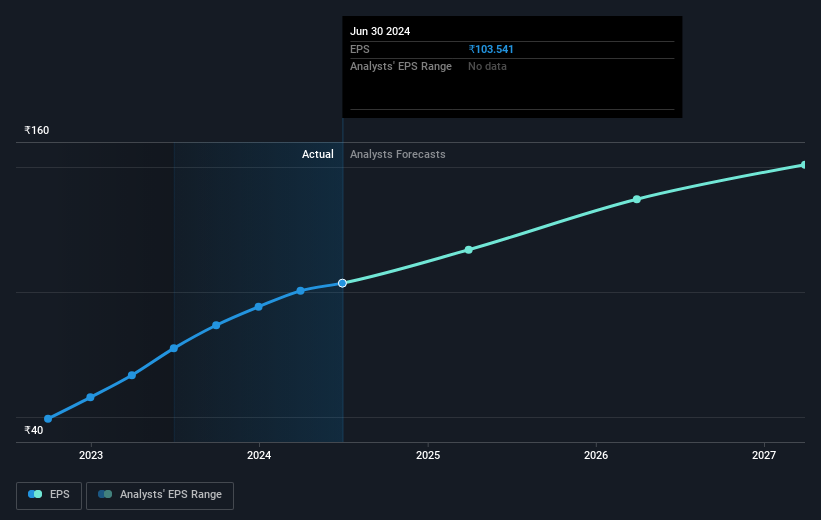This screenshot has width=821, height=520.
Task: Click the 2027 axis label
Action: [x=764, y=456]
